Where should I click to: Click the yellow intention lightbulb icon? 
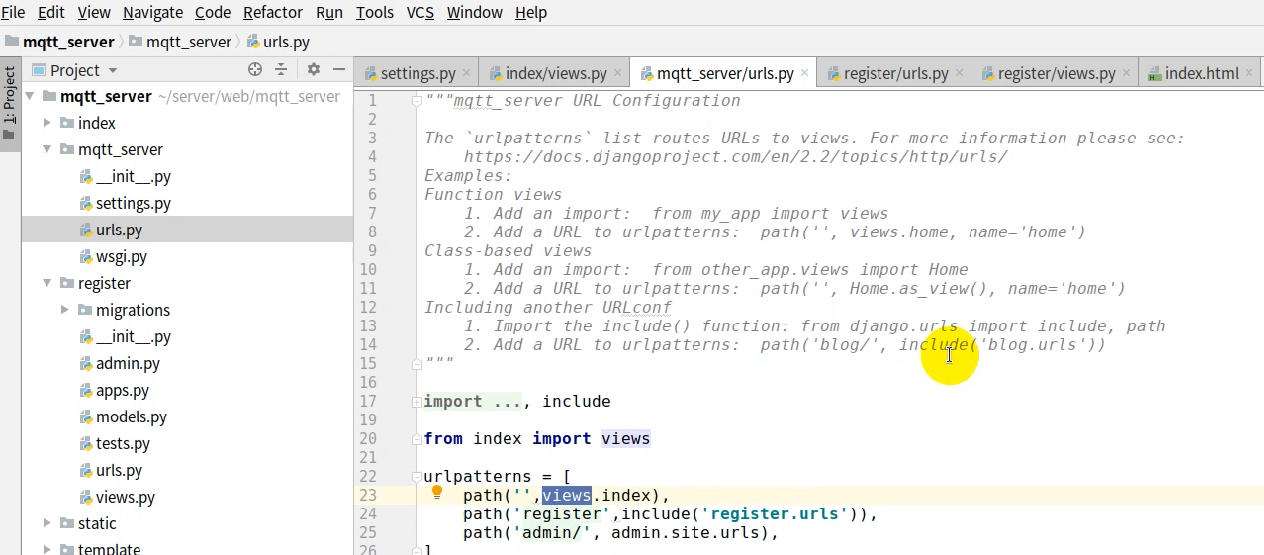436,492
